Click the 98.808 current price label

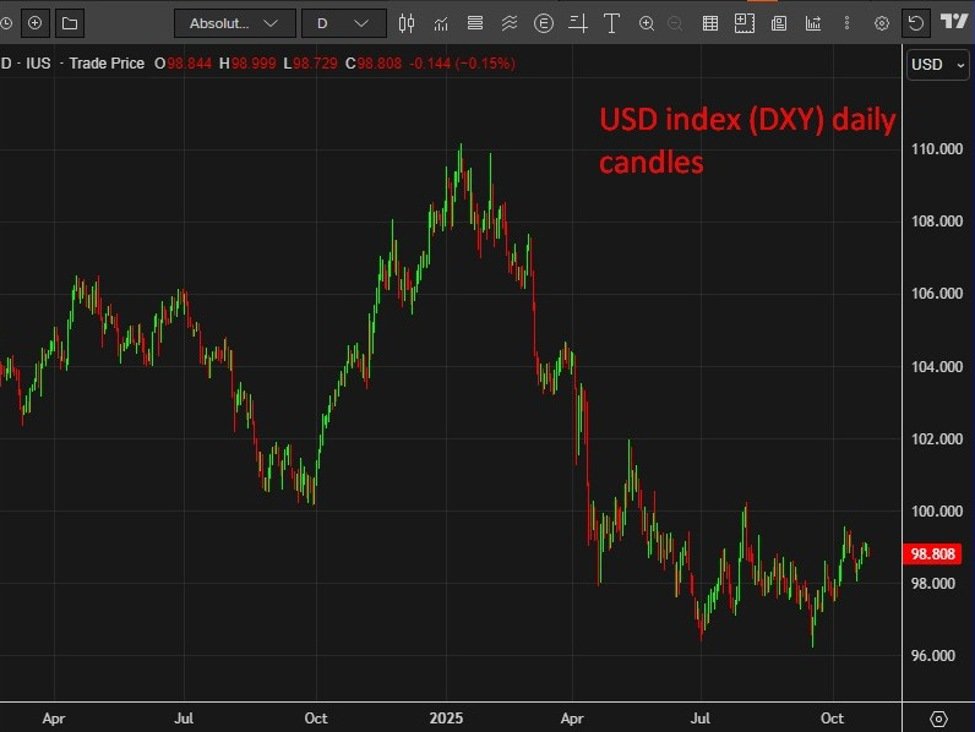931,553
